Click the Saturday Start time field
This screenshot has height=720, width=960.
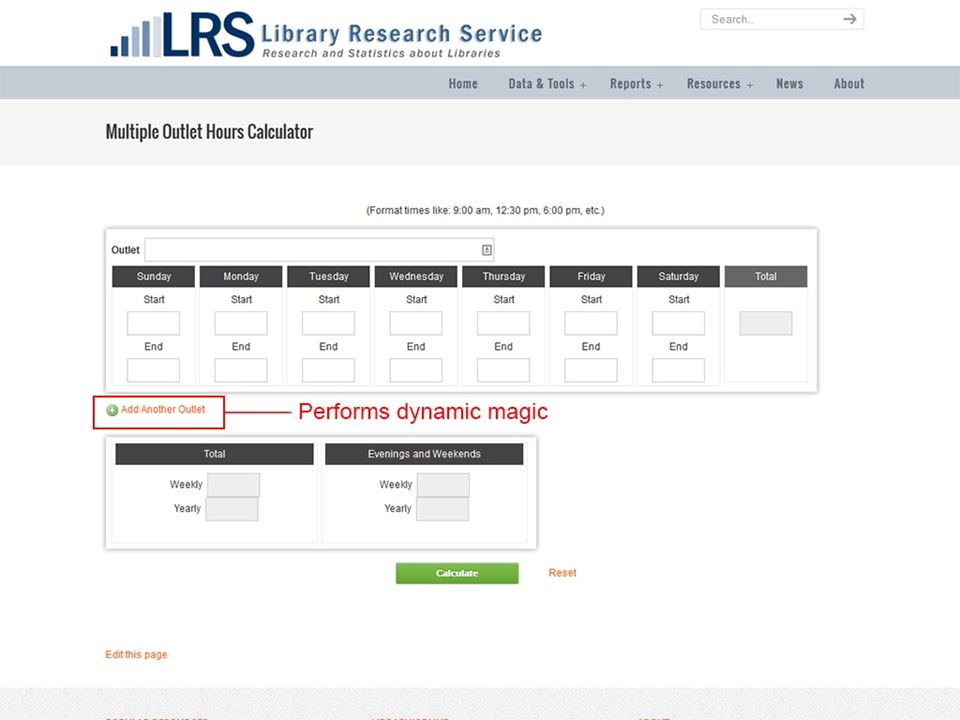[x=678, y=323]
